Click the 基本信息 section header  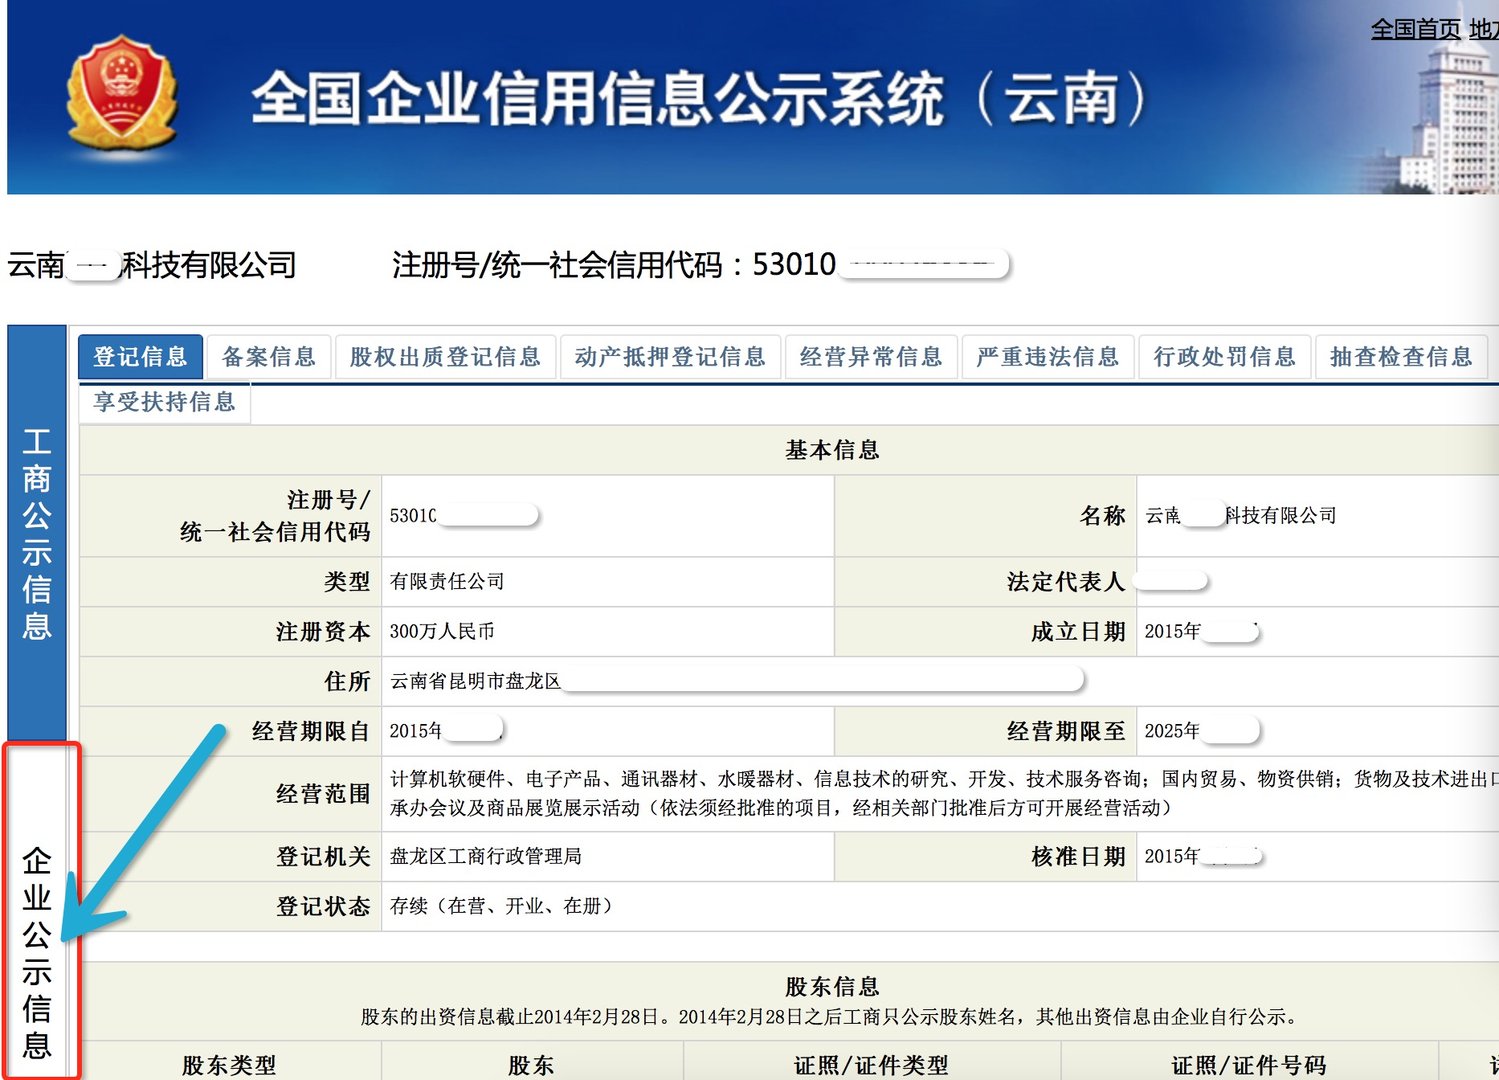click(x=833, y=449)
